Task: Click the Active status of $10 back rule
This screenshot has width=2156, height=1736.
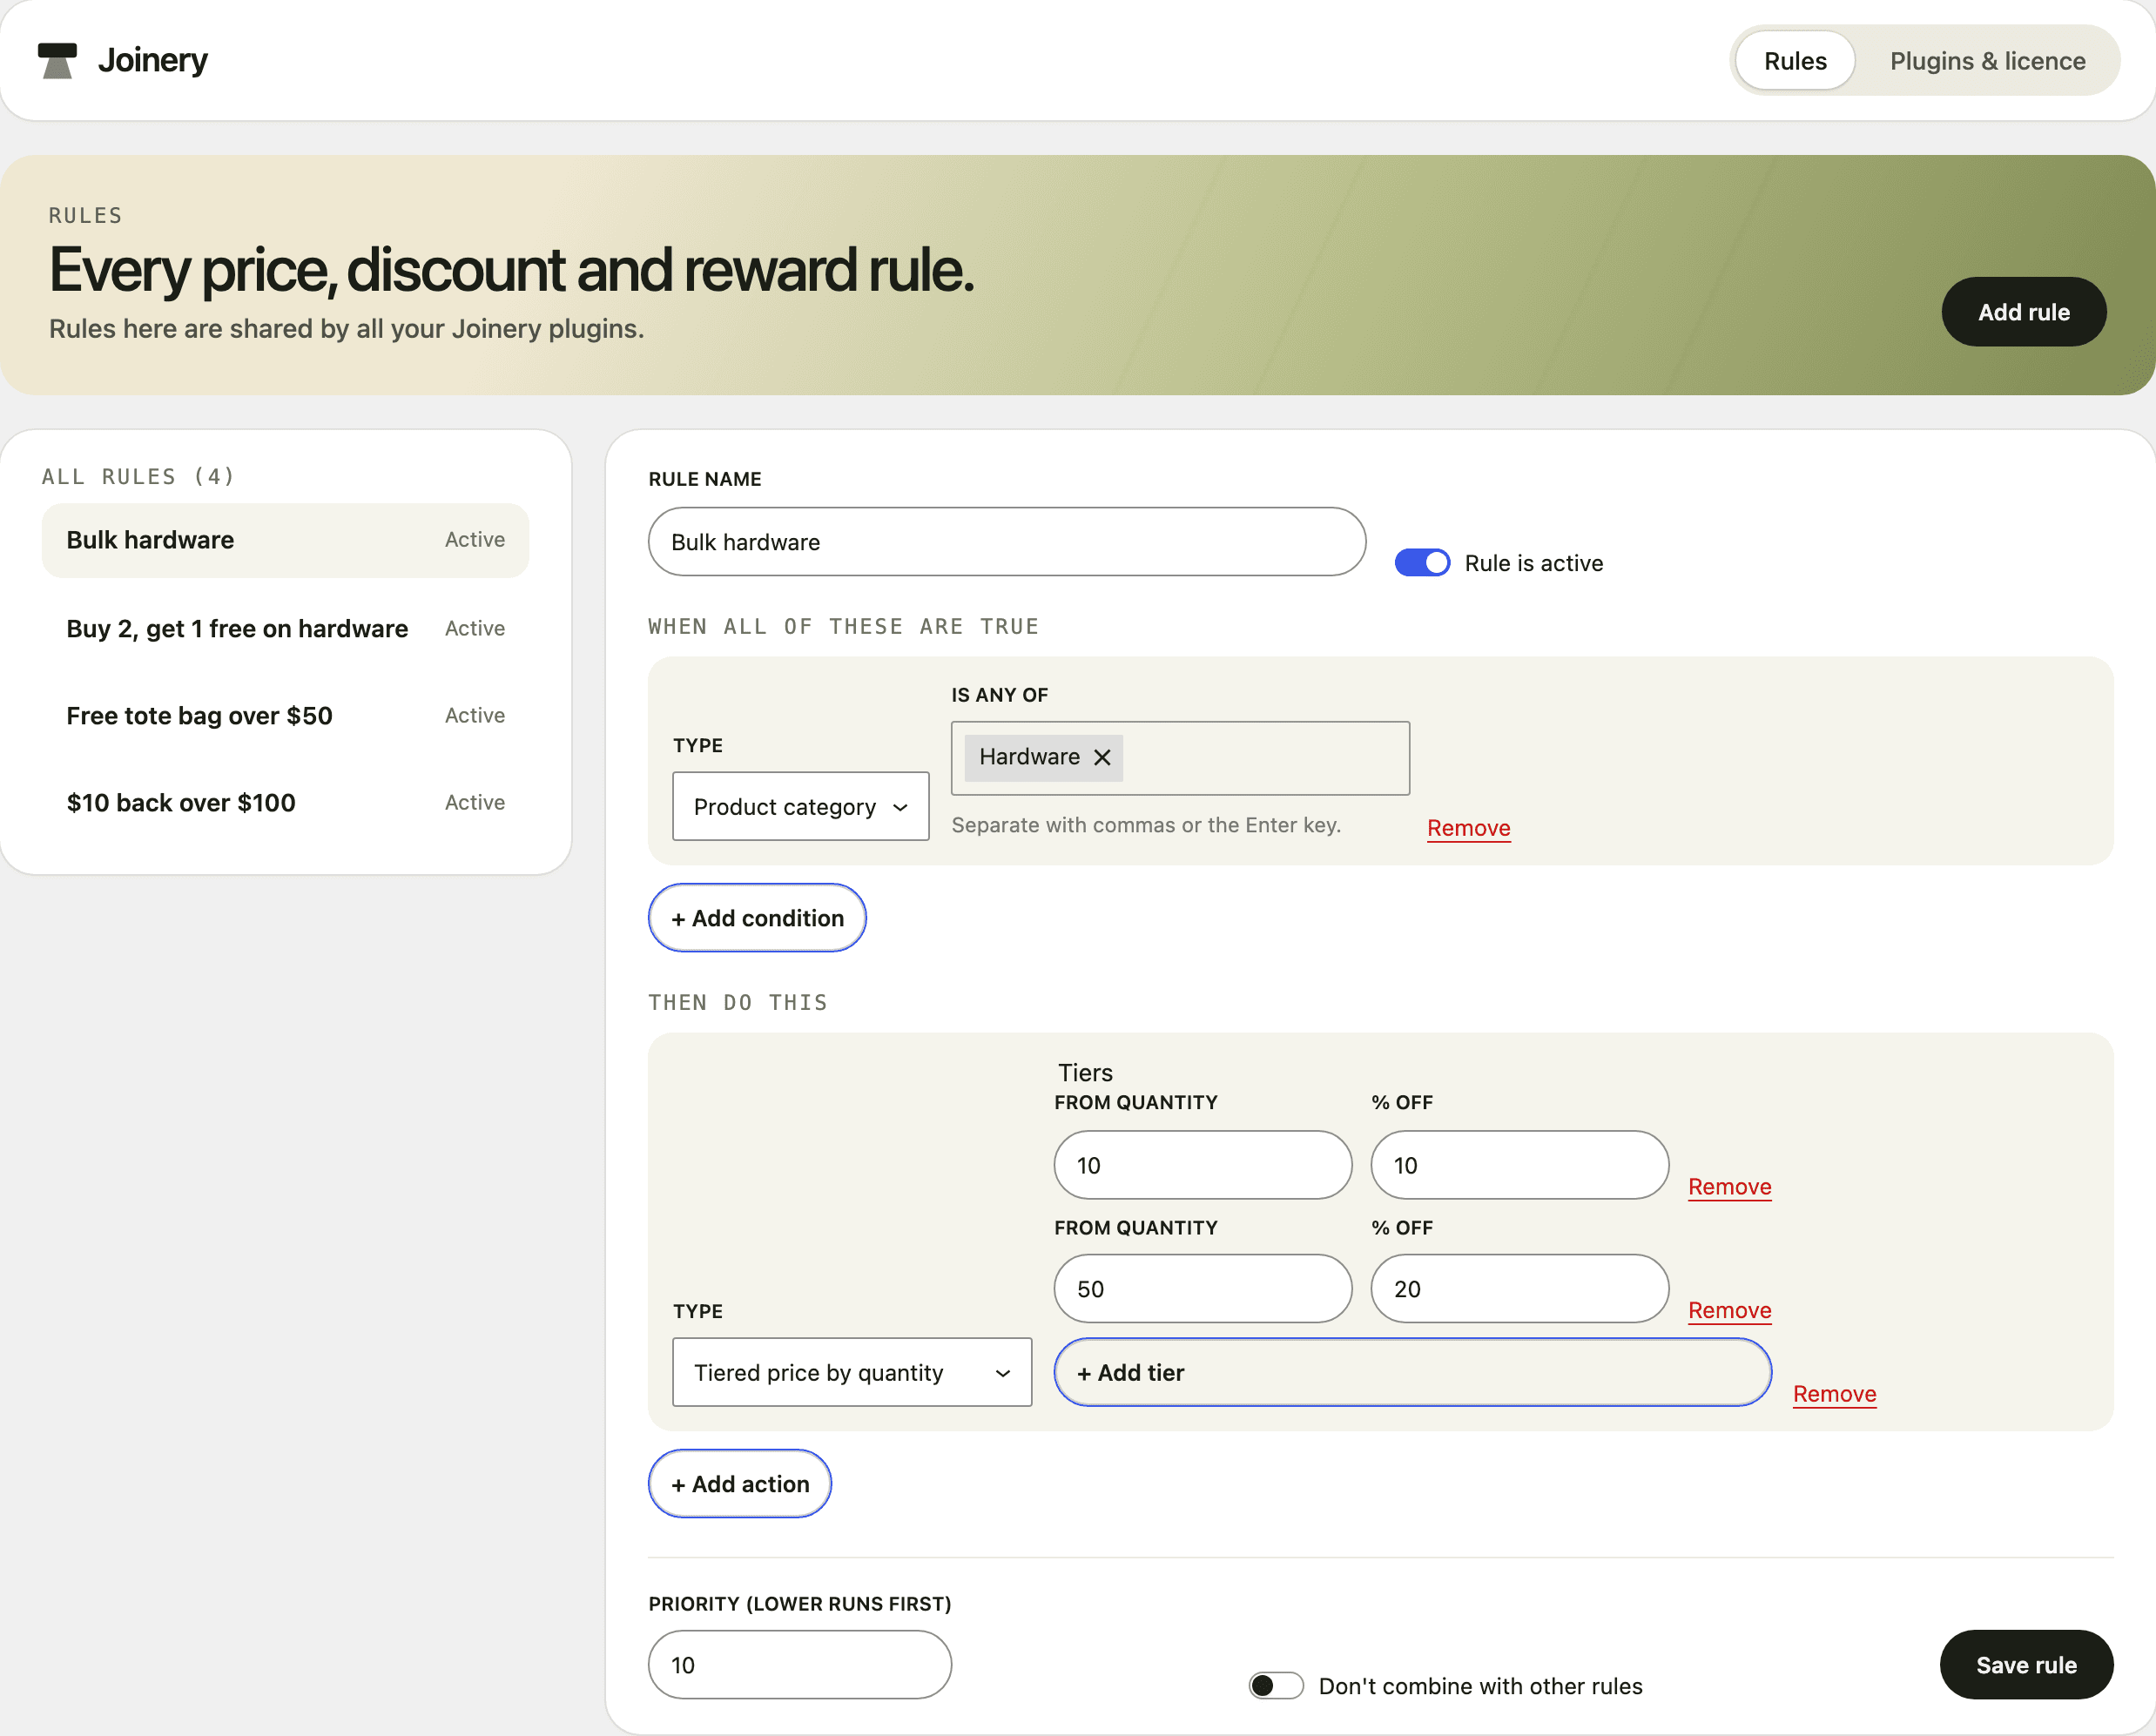Action: point(475,803)
